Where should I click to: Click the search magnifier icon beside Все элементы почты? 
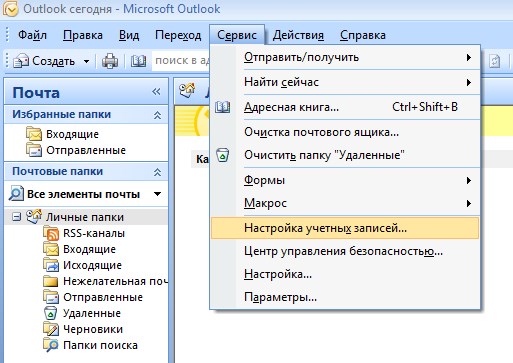(x=16, y=194)
